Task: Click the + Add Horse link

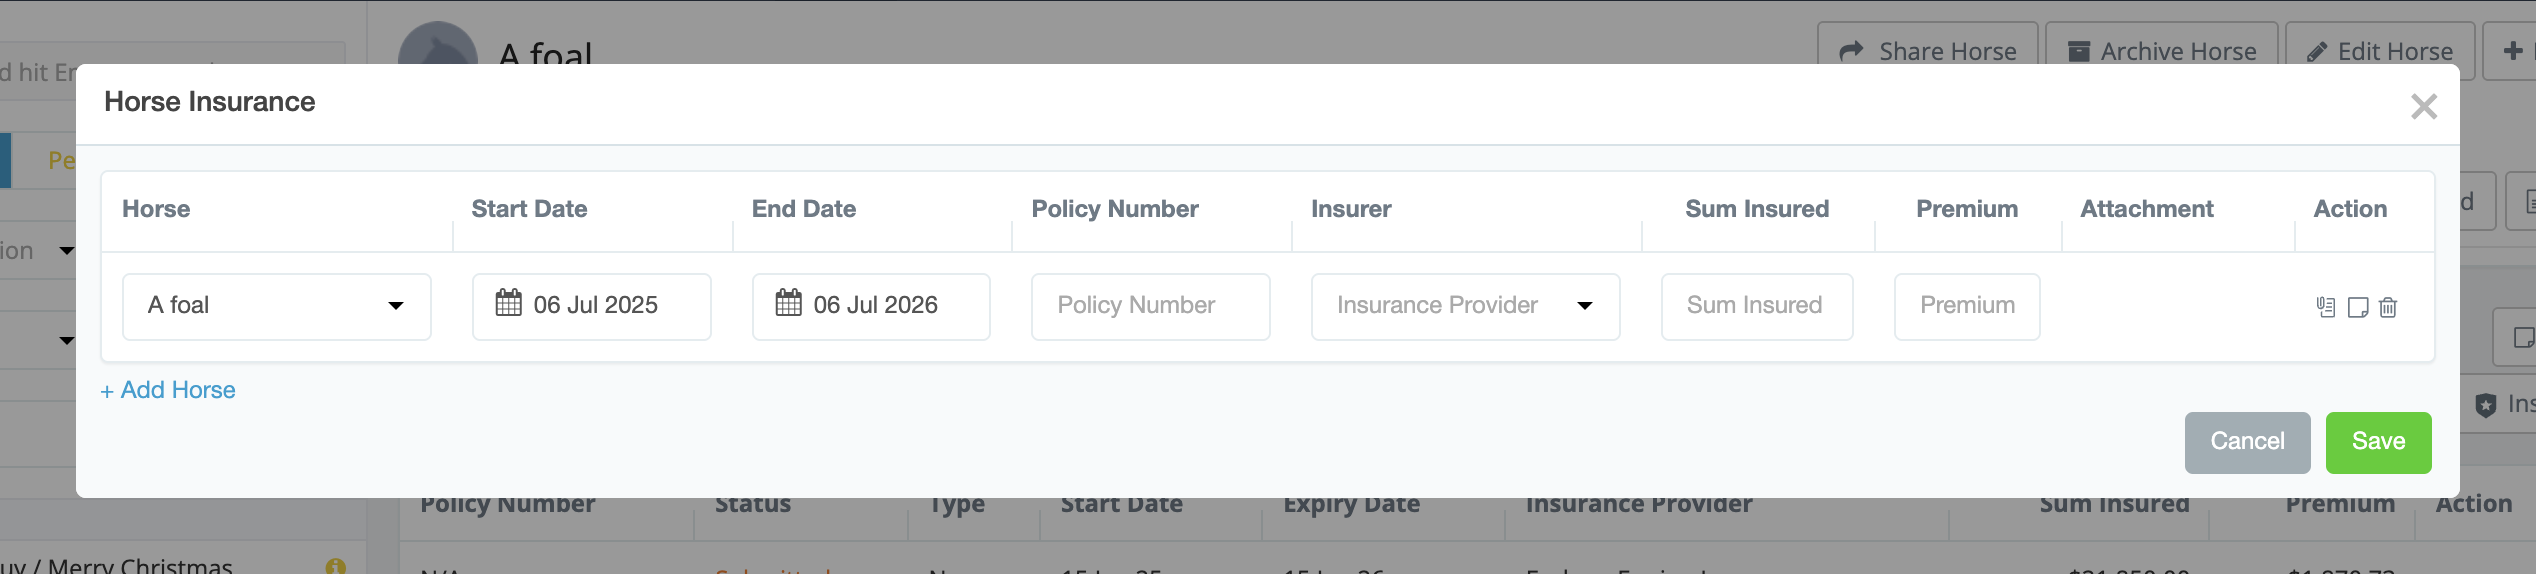Action: coord(168,390)
